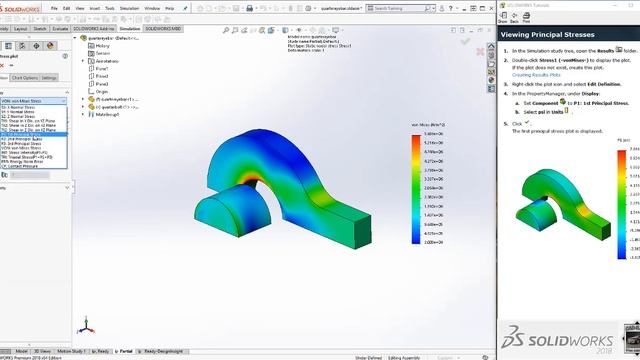Screen dimensions: 640x360
Task: Click Show icon in Tutorial window
Action: coord(503,17)
